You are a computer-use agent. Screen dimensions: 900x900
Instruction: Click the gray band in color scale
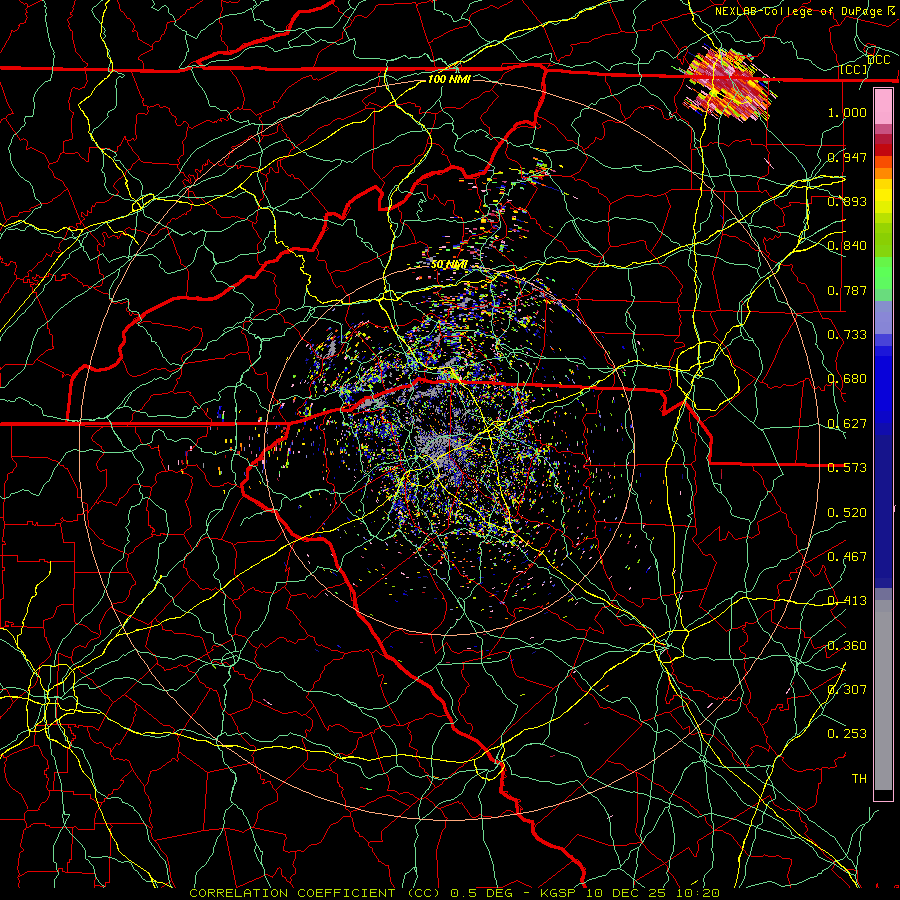click(x=883, y=695)
